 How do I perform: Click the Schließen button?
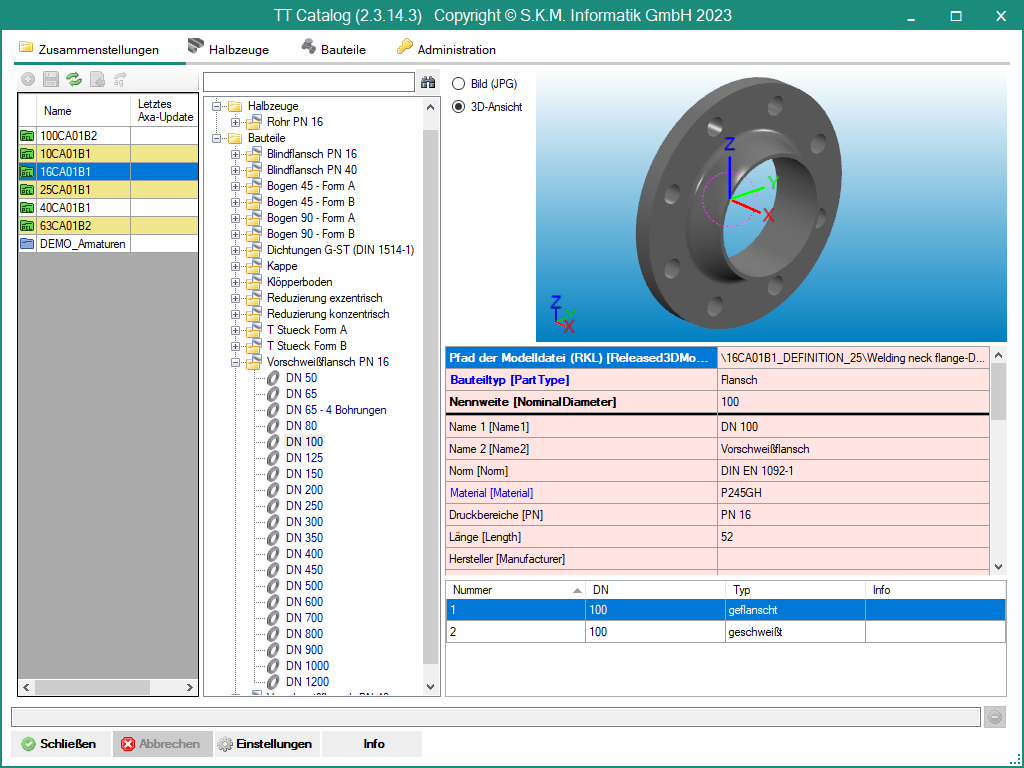coord(59,744)
